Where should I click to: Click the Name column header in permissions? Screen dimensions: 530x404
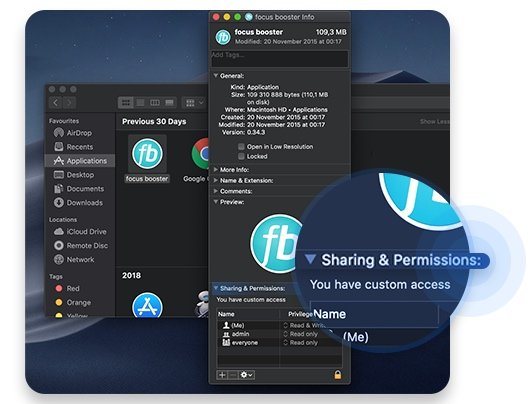[x=226, y=314]
